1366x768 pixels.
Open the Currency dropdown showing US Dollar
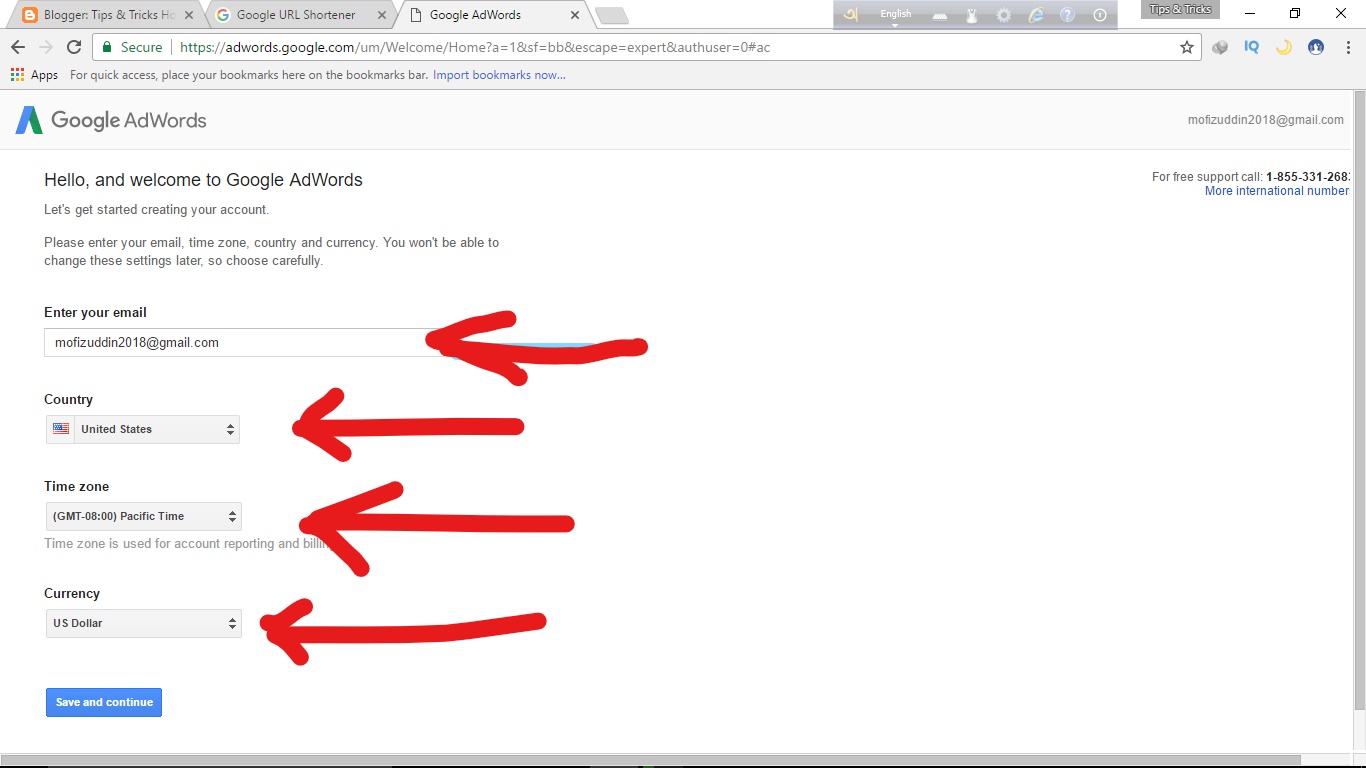coord(144,623)
